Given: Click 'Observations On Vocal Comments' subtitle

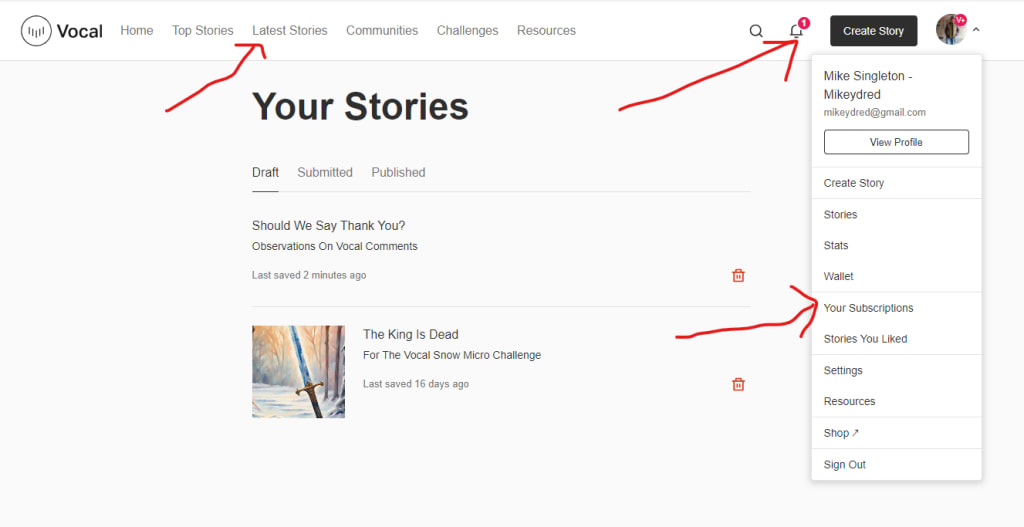Looking at the screenshot, I should pyautogui.click(x=334, y=246).
